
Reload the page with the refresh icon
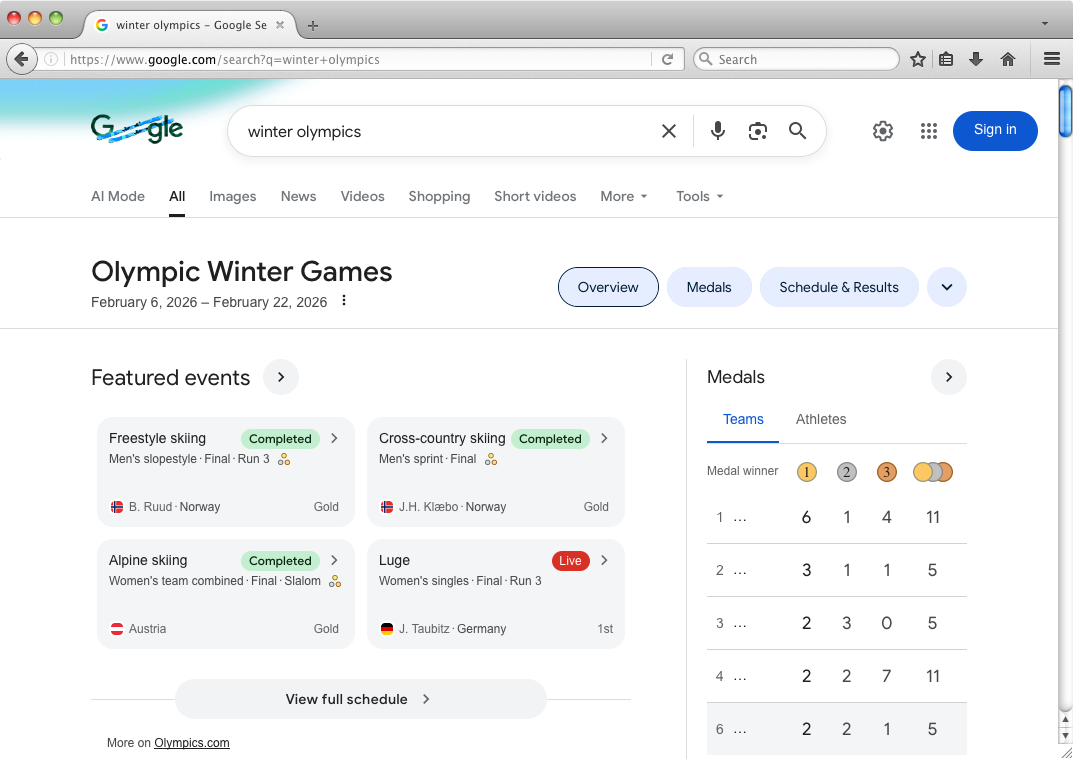tap(668, 60)
